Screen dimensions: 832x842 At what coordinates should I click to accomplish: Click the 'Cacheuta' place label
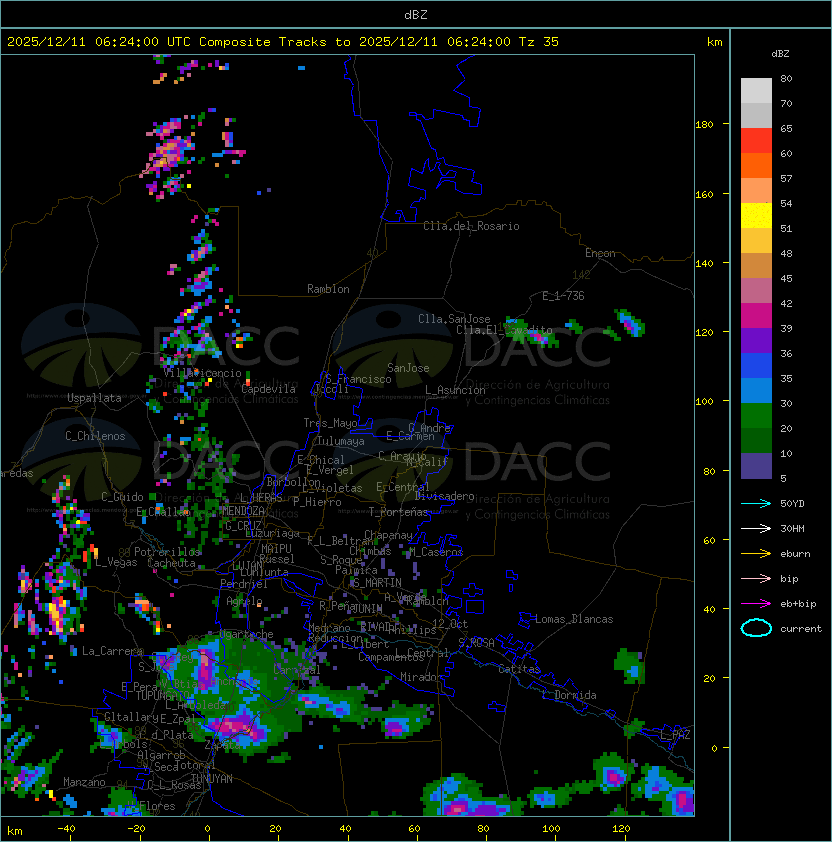click(x=171, y=563)
